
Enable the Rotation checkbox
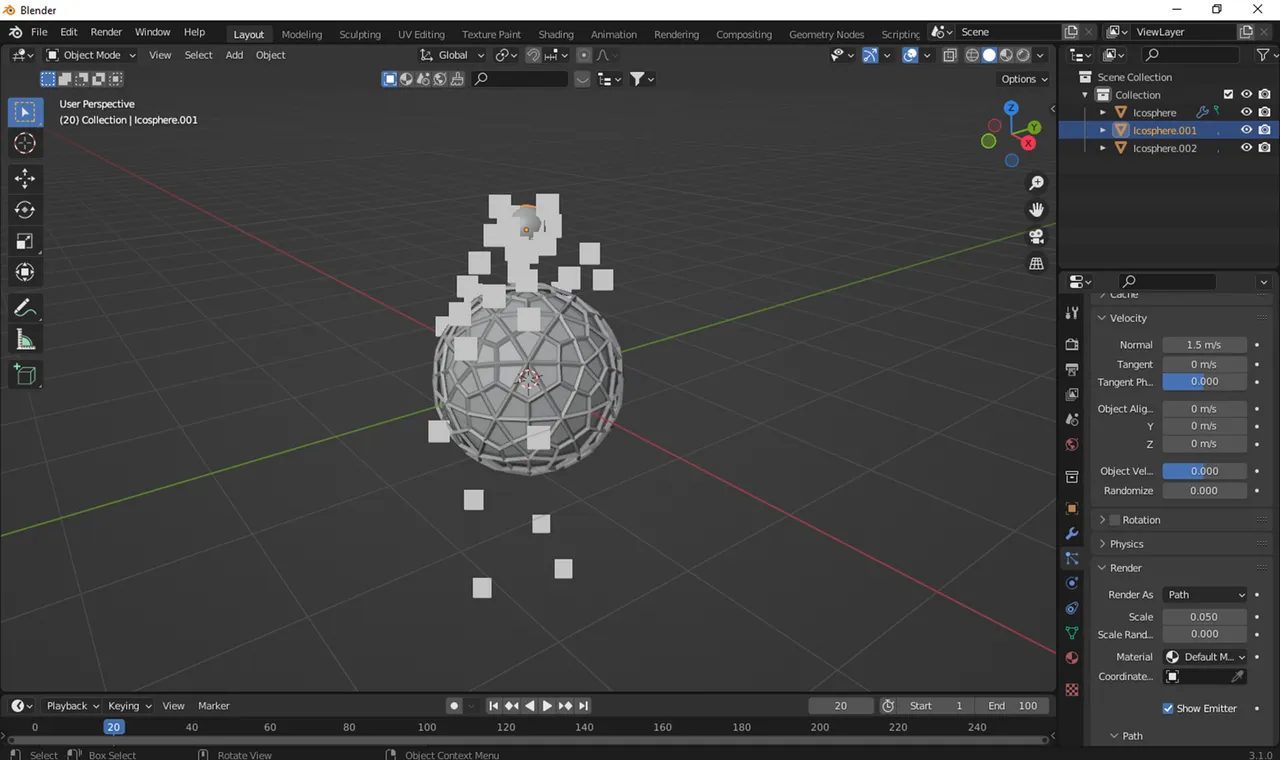(1115, 520)
